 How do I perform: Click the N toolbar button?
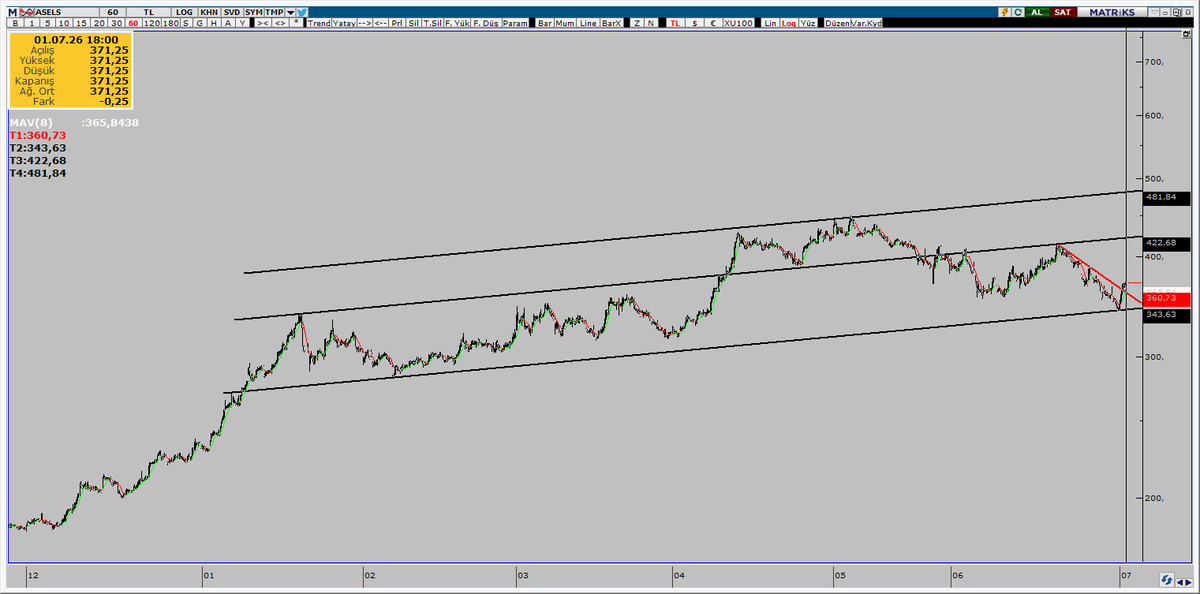pos(651,23)
